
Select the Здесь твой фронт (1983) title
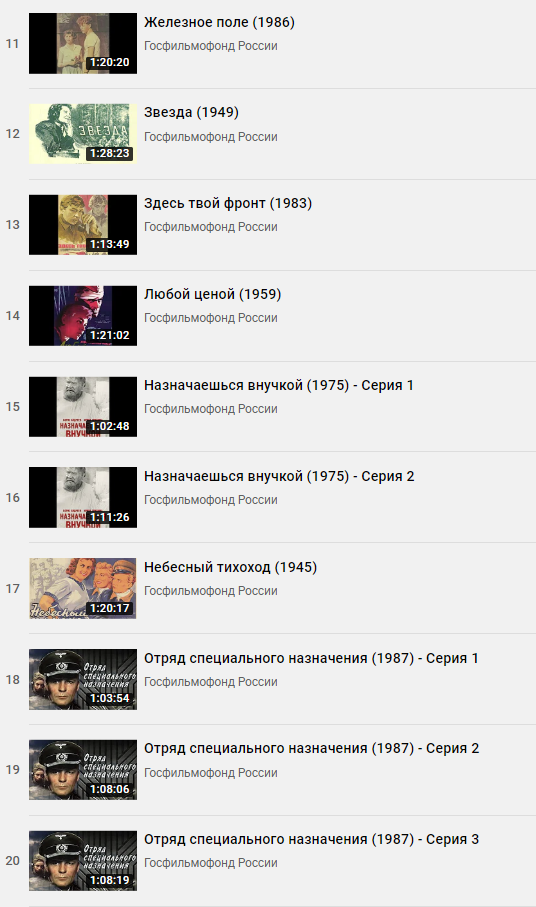click(228, 203)
